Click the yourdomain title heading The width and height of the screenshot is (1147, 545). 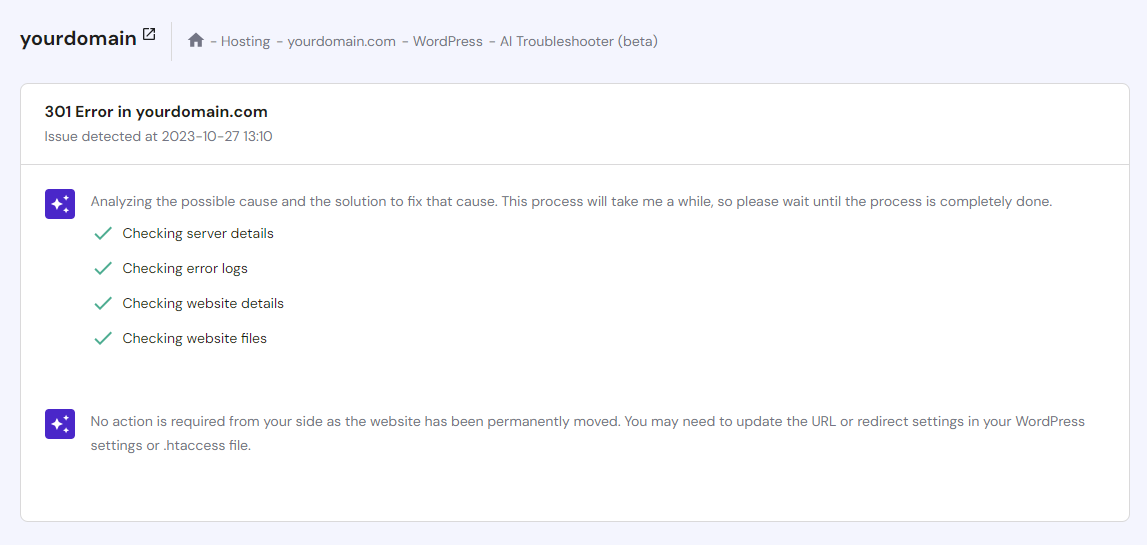[78, 39]
